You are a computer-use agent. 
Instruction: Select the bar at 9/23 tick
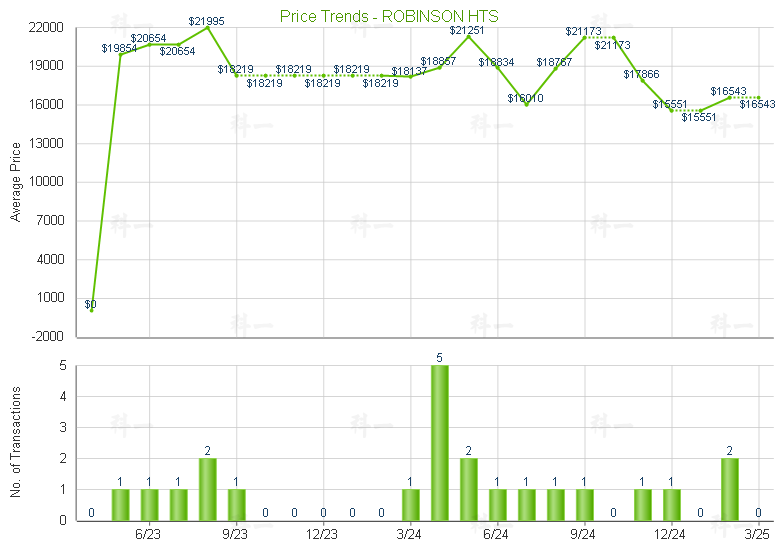(x=236, y=505)
